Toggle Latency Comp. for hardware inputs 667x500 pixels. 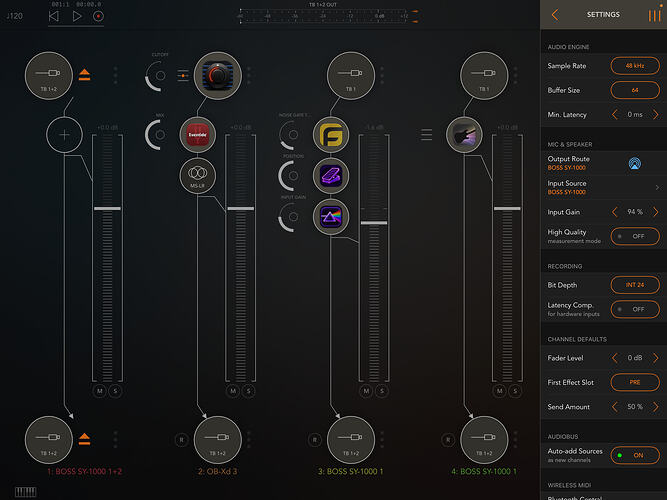(x=635, y=309)
